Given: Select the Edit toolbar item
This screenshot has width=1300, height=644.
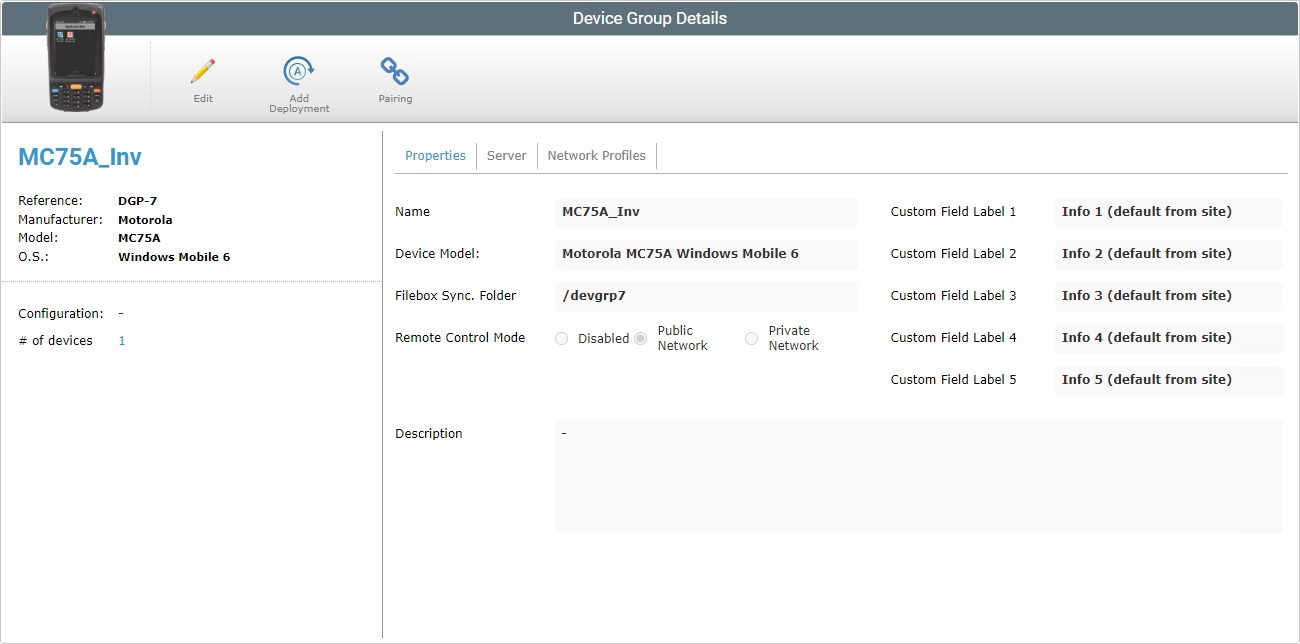Looking at the screenshot, I should 202,80.
